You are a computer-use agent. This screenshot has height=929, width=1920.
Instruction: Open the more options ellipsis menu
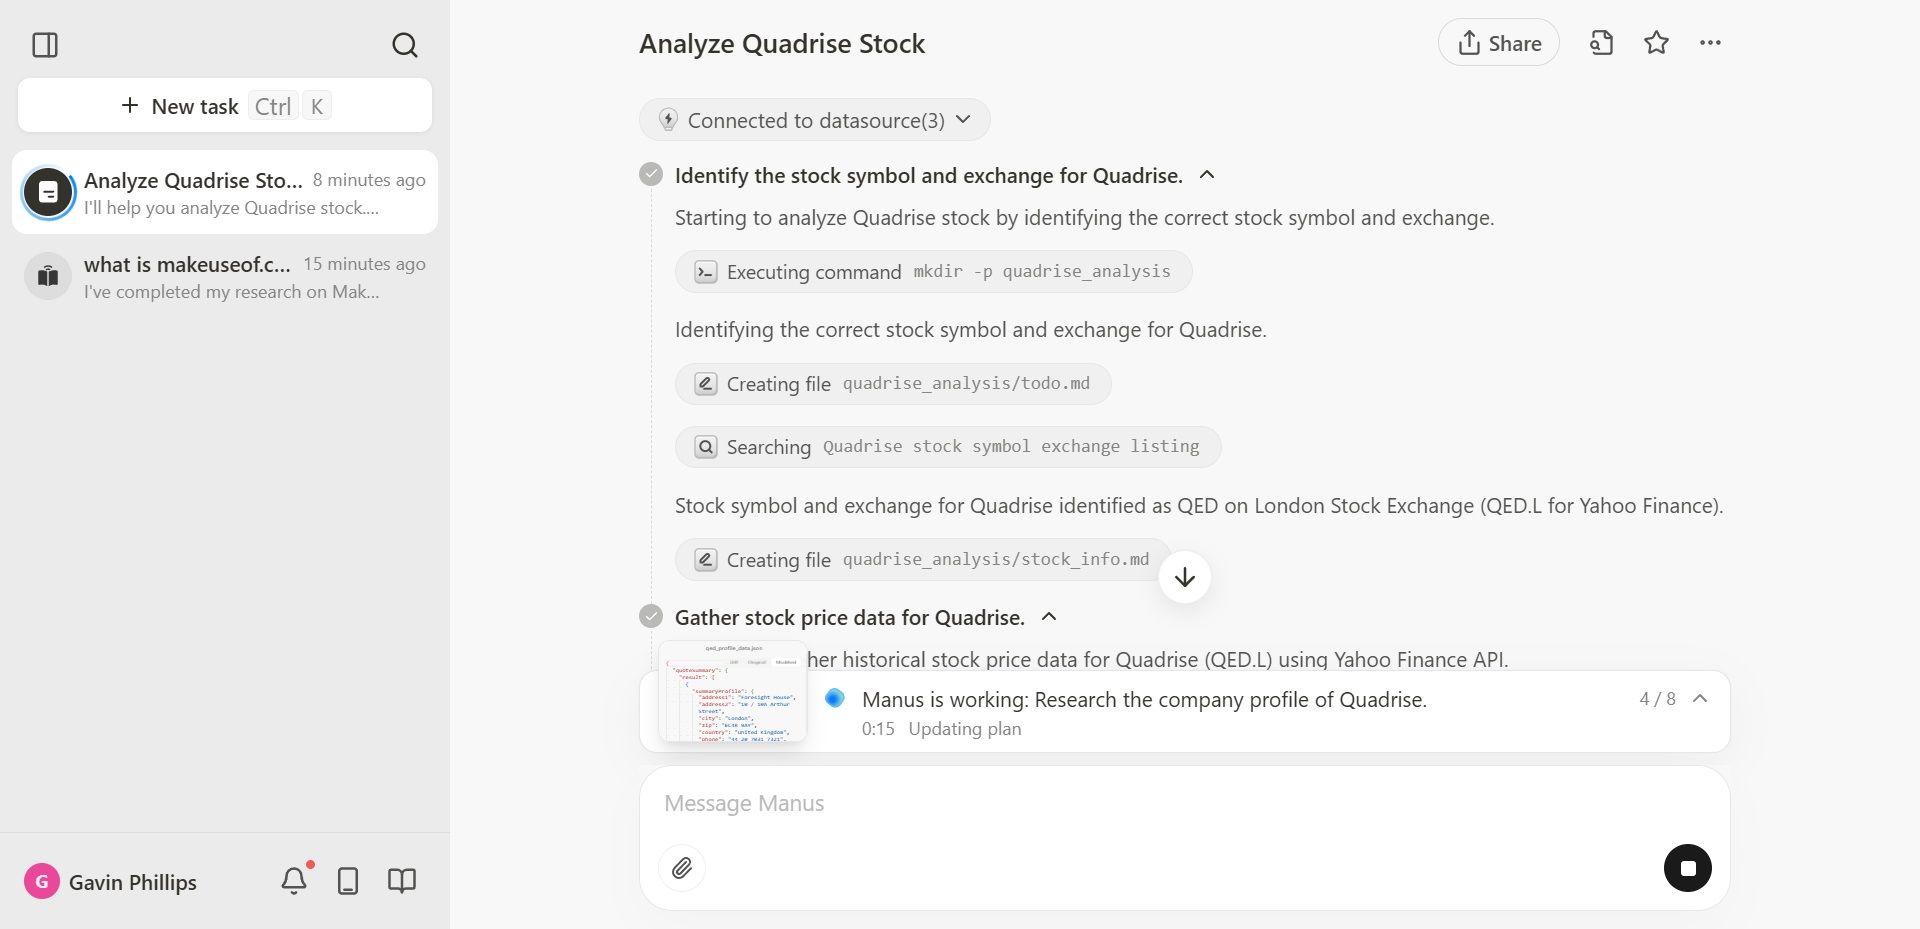click(x=1711, y=43)
